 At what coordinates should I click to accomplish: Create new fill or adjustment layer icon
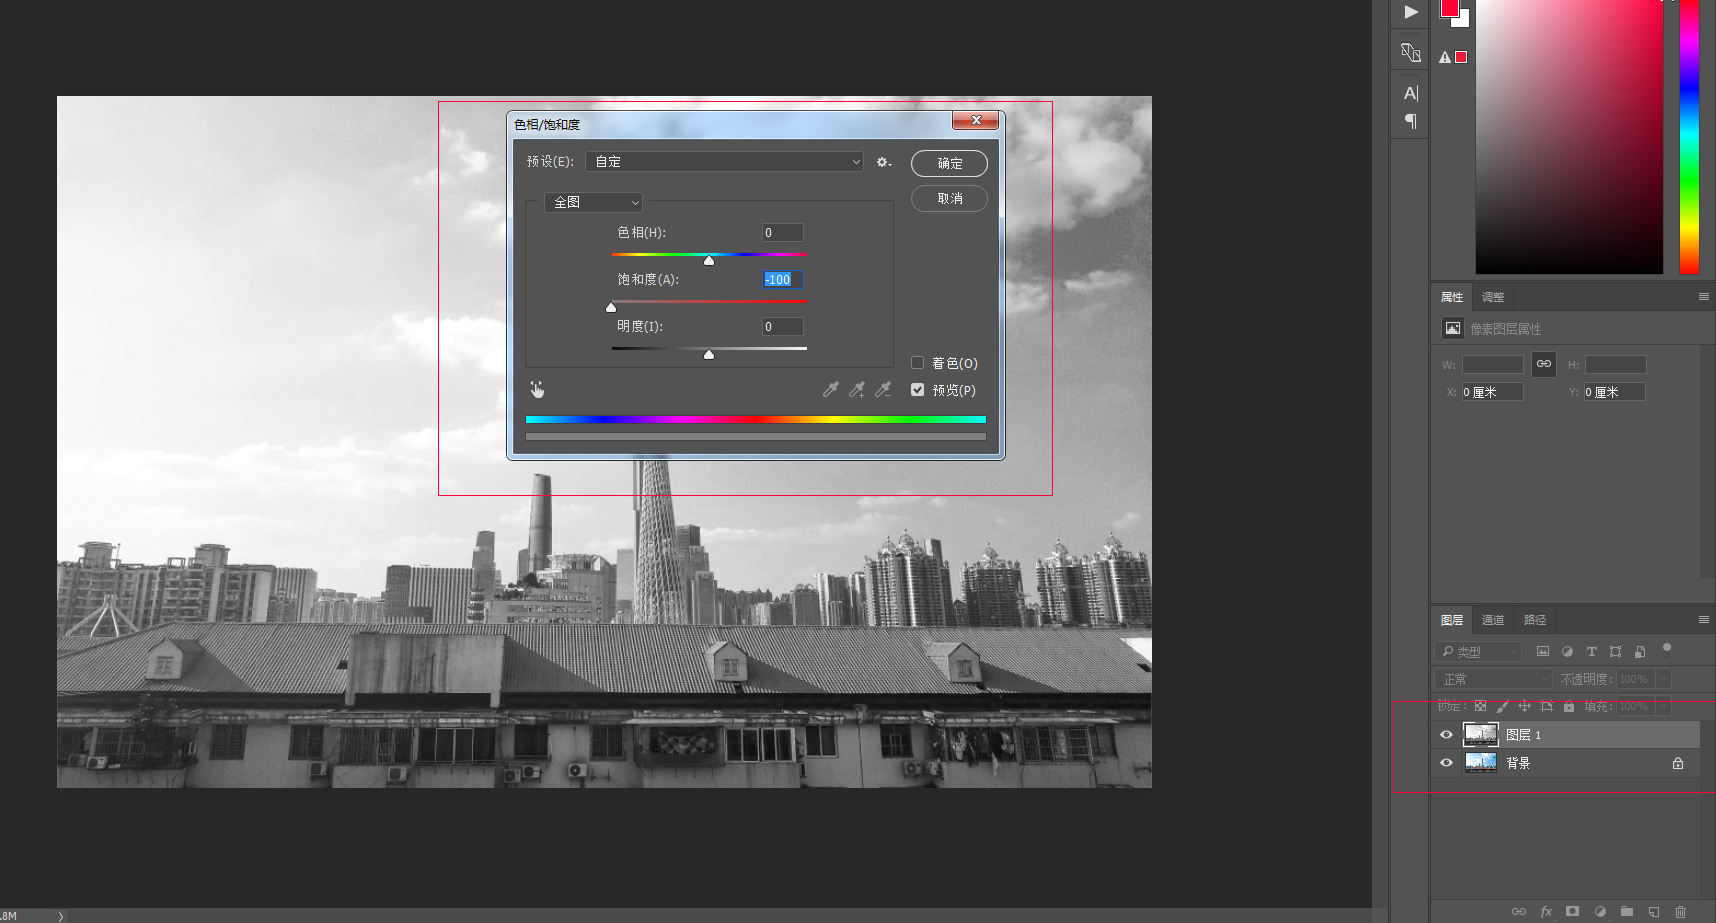(1600, 911)
